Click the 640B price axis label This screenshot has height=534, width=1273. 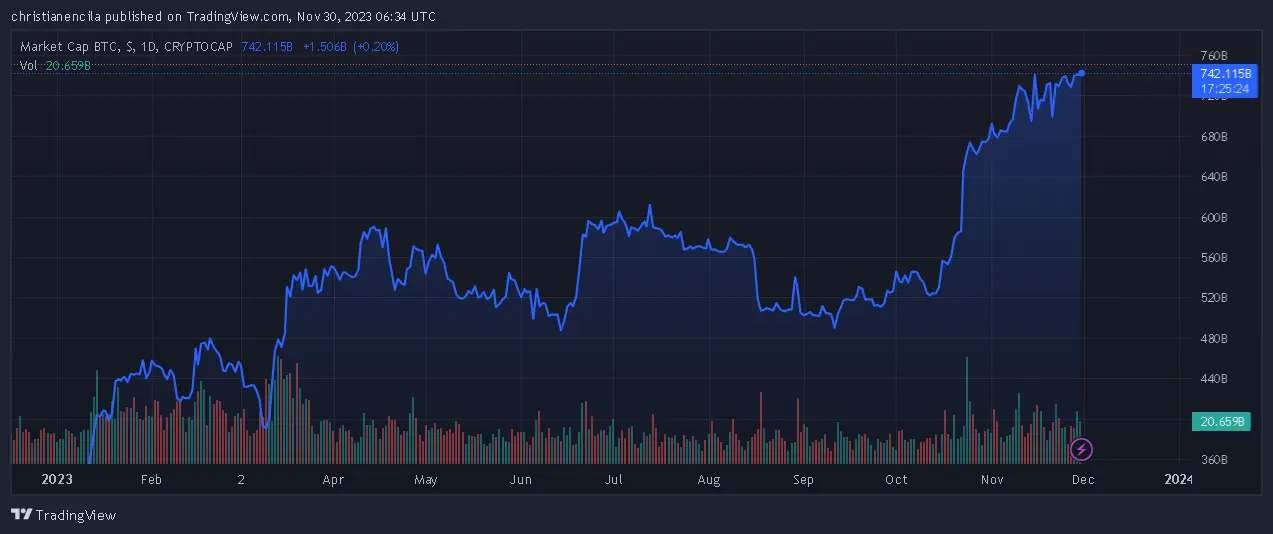tap(1212, 177)
